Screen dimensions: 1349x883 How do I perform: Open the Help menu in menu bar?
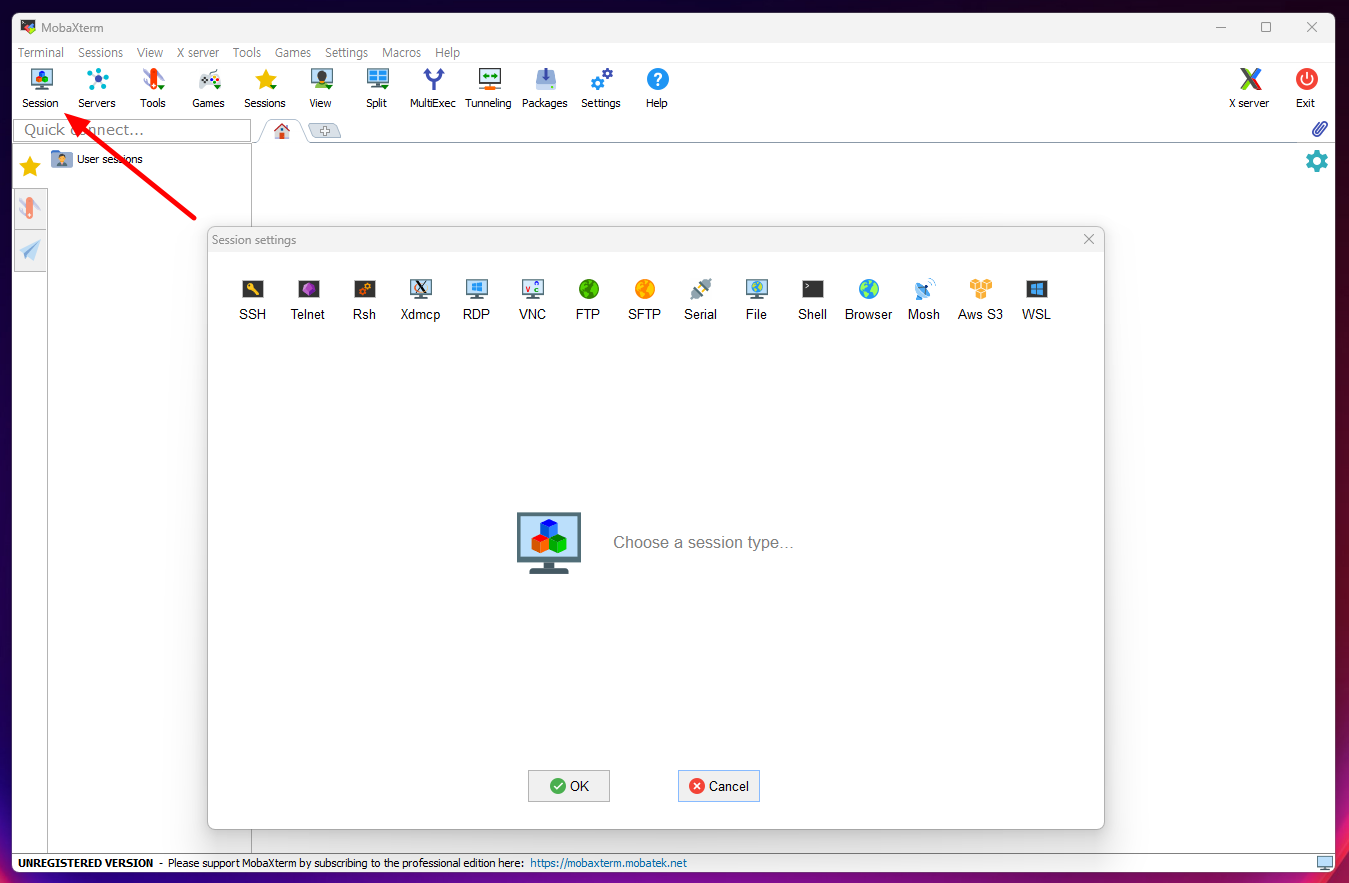pyautogui.click(x=447, y=53)
